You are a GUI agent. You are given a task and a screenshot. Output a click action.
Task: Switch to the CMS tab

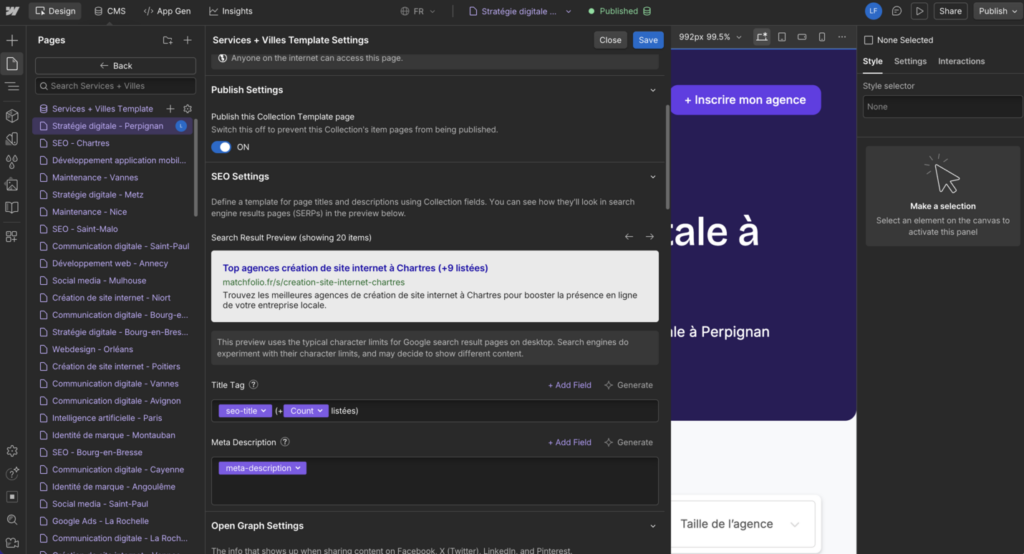tap(110, 11)
